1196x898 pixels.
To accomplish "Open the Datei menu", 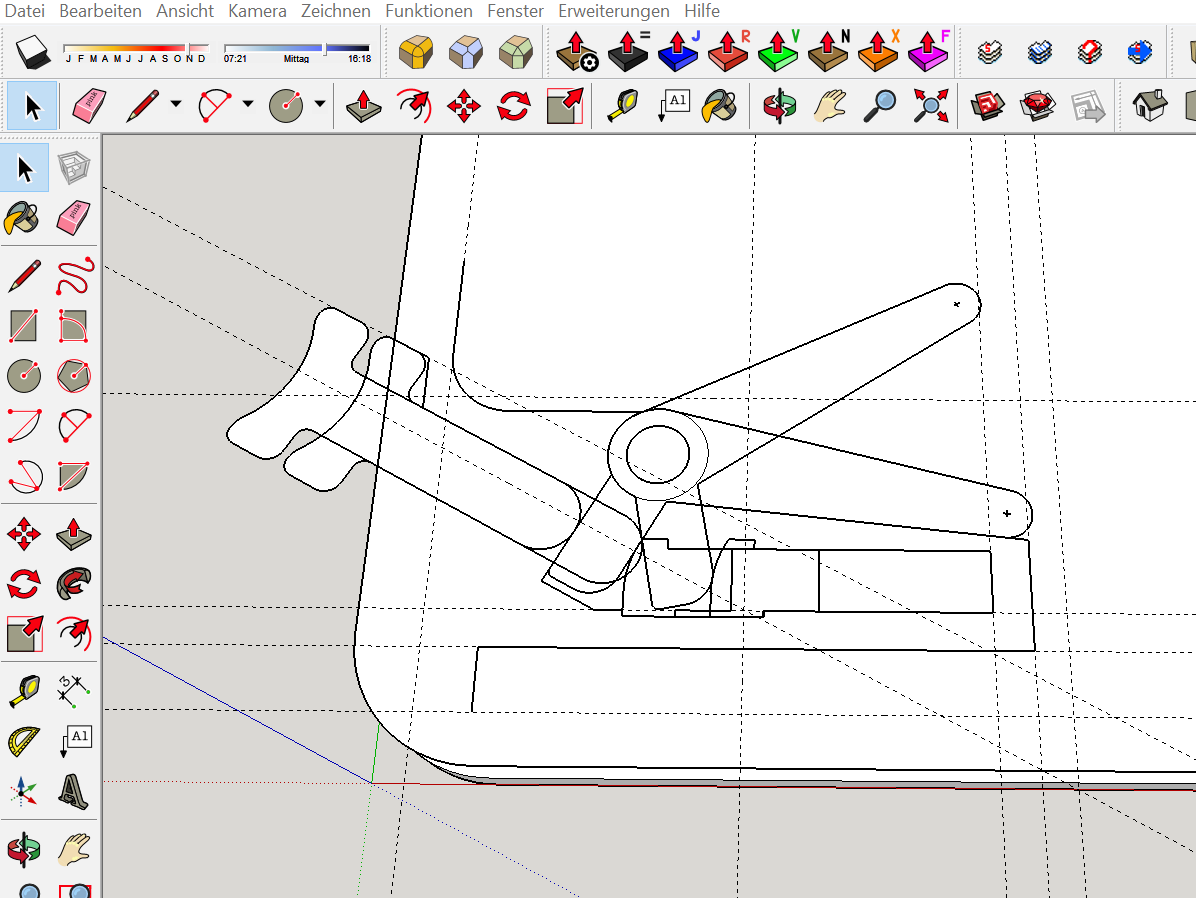I will [24, 11].
